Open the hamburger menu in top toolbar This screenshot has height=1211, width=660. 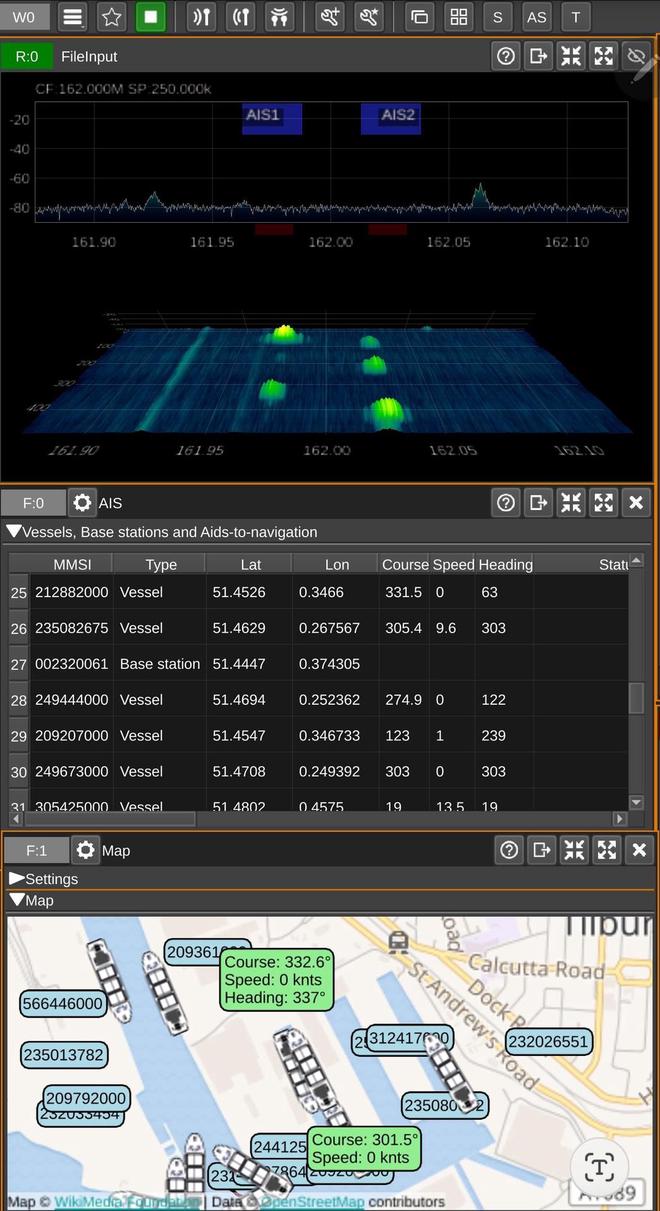72,17
